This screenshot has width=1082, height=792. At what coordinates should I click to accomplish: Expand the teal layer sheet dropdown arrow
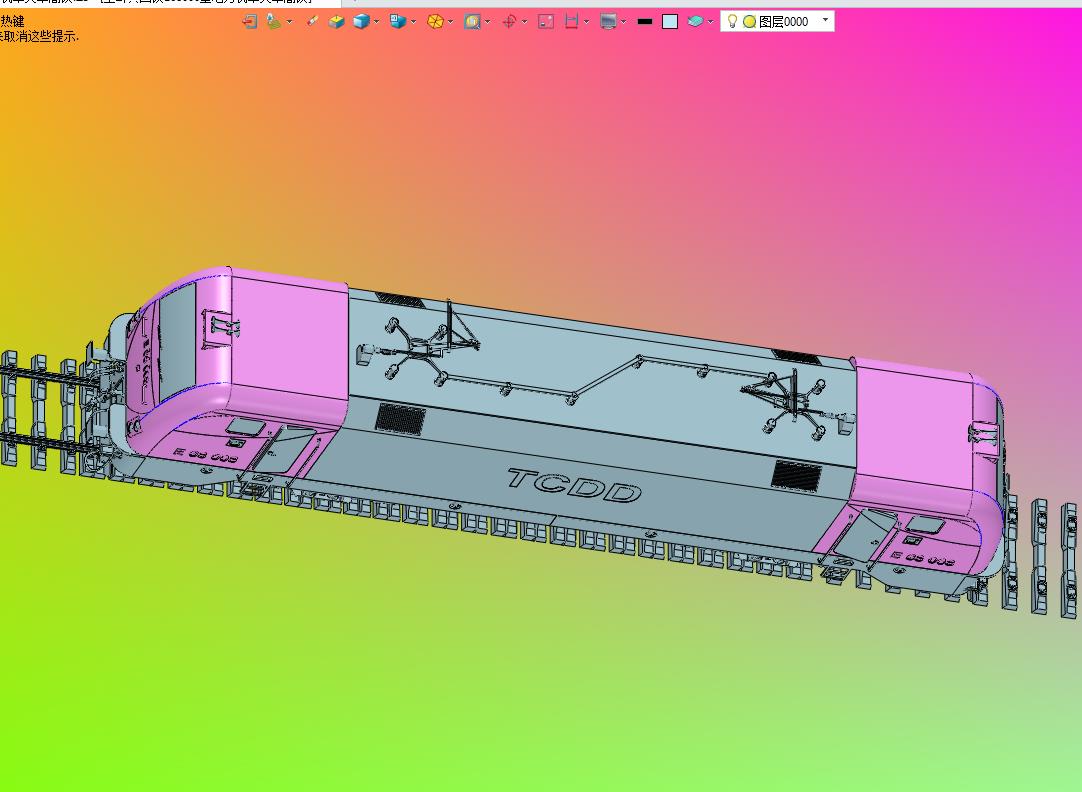(710, 22)
